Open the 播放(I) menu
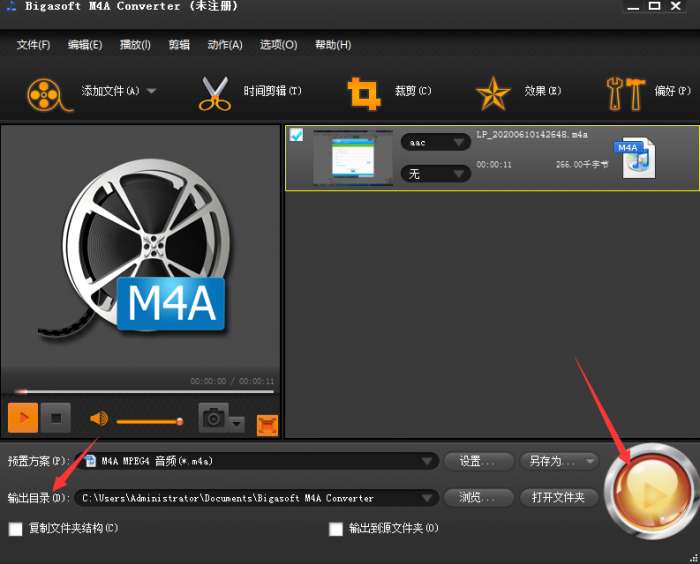This screenshot has width=700, height=564. click(x=135, y=45)
